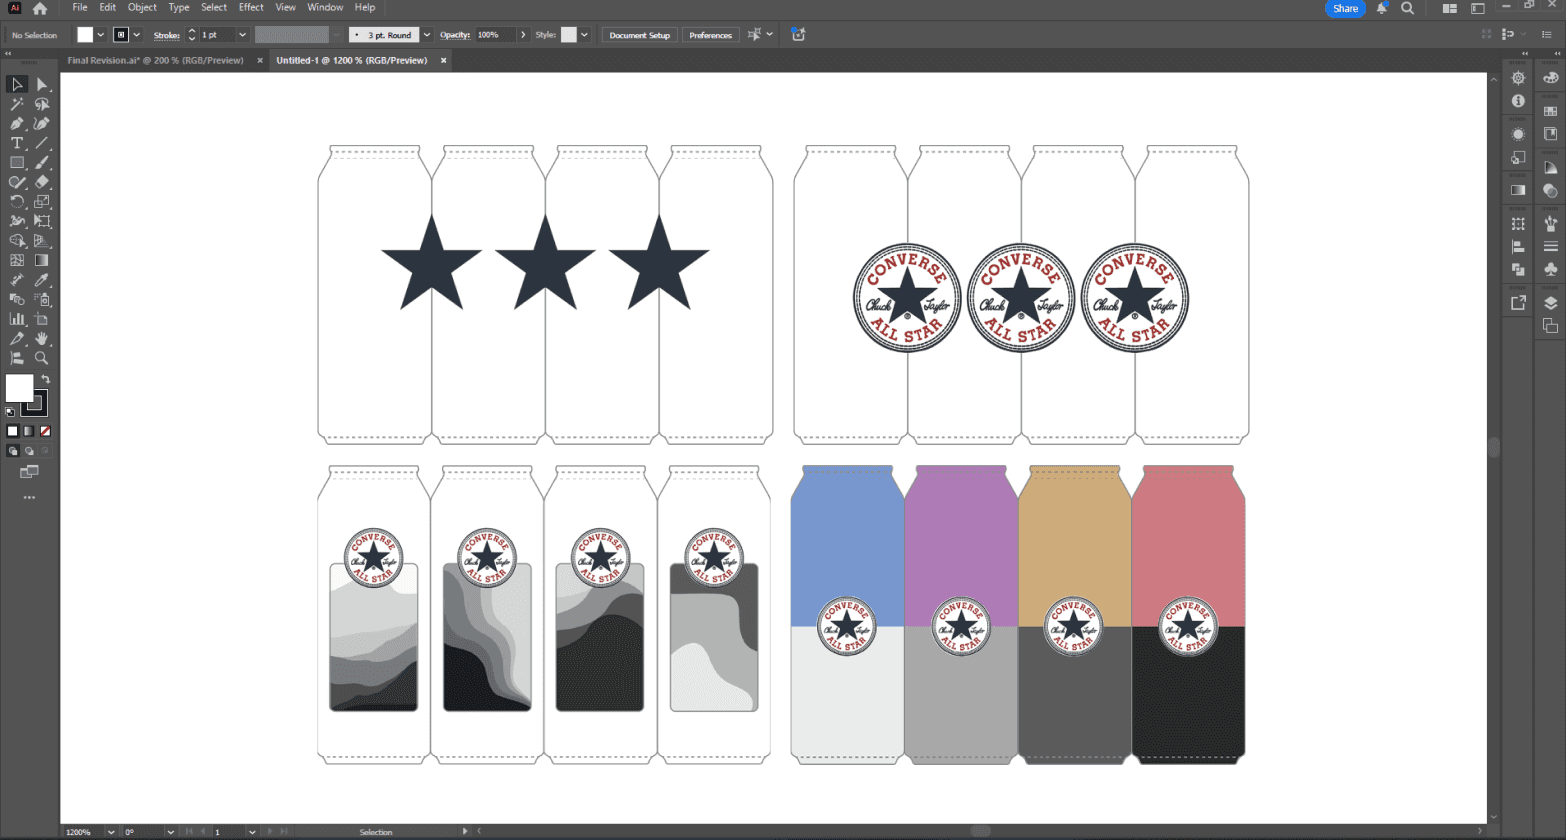The image size is (1566, 840).
Task: Open the File menu
Action: [x=80, y=7]
